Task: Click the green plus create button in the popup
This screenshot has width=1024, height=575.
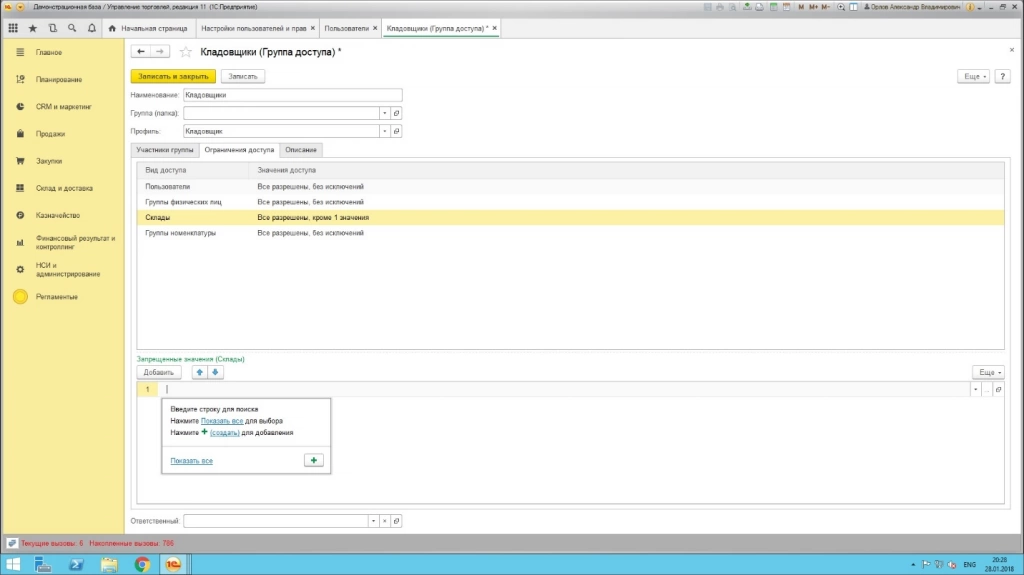Action: point(313,461)
